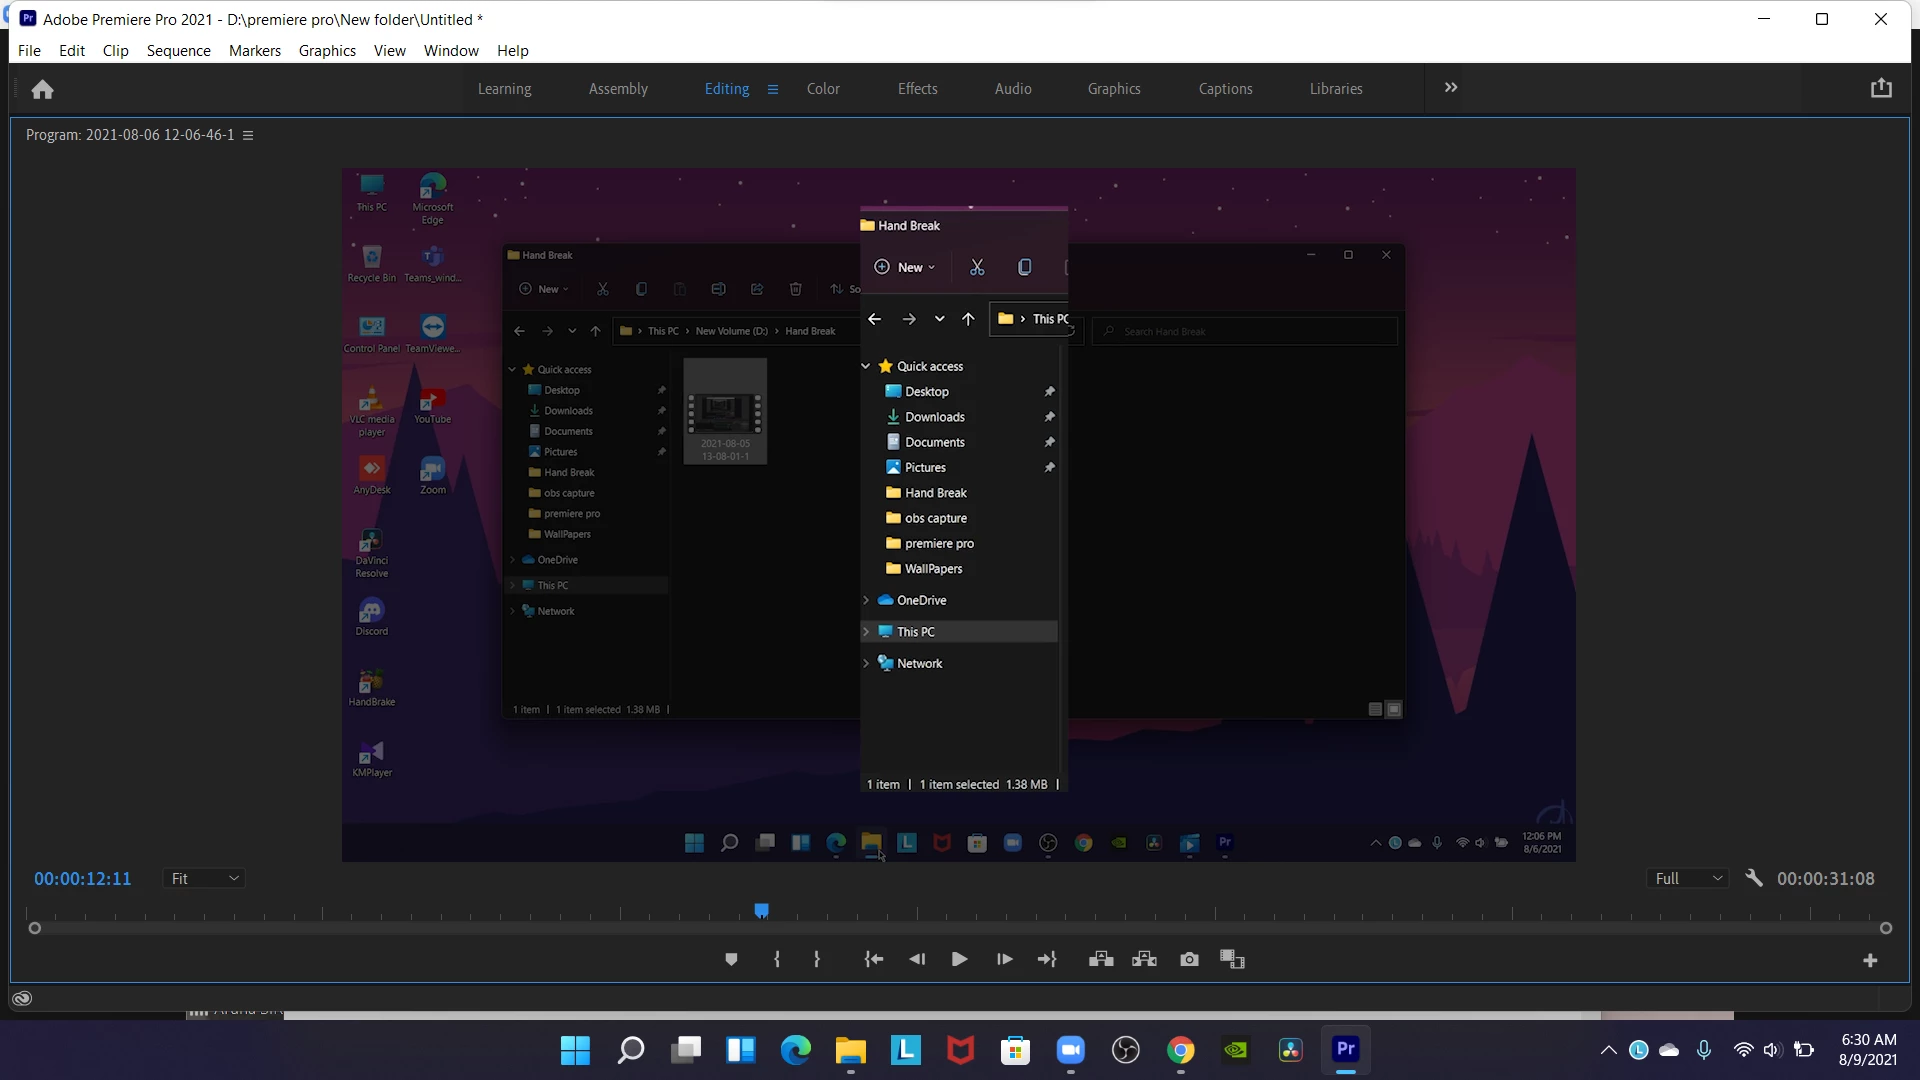The width and height of the screenshot is (1920, 1080).
Task: Open the Program monitor panel menu
Action: 248,135
